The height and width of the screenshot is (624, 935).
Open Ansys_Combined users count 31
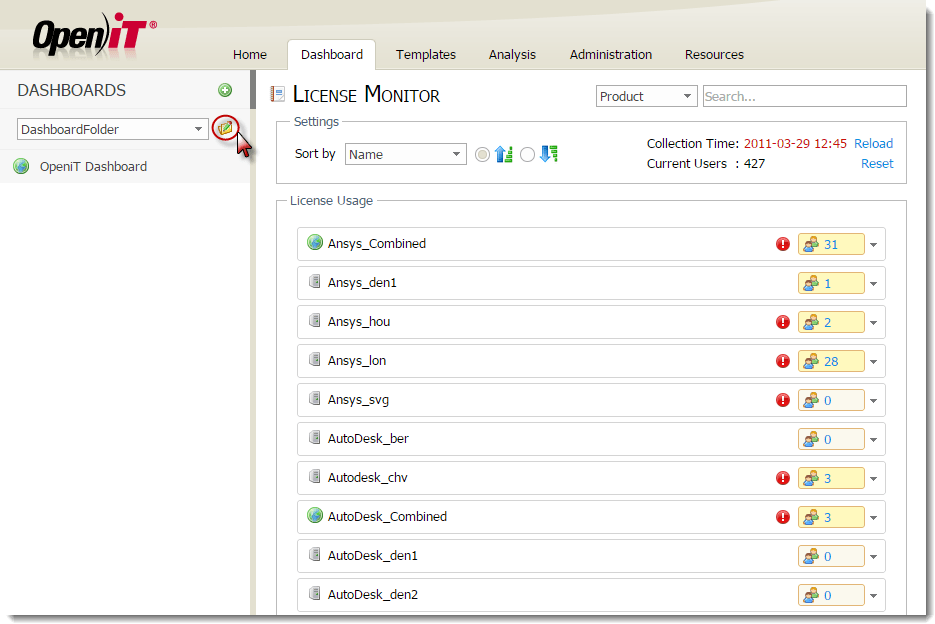point(831,244)
